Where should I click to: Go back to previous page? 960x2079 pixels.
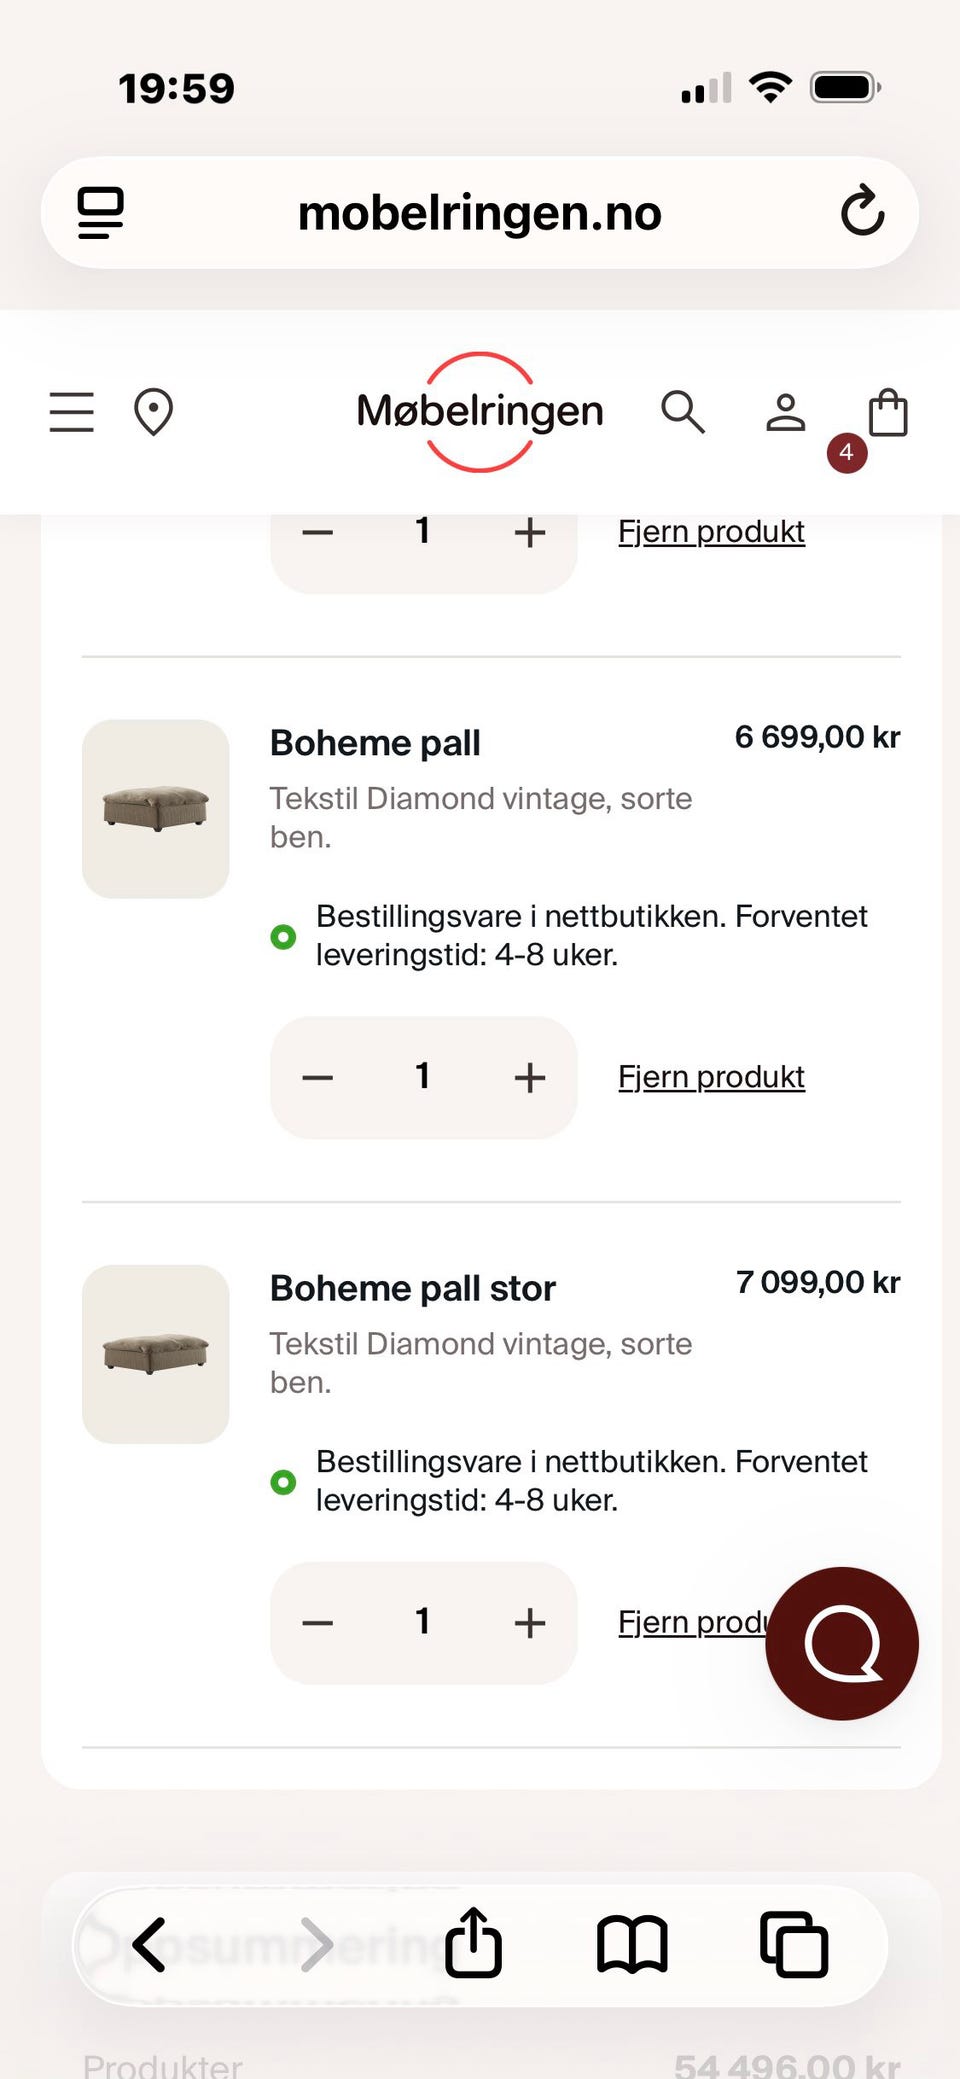click(150, 1944)
